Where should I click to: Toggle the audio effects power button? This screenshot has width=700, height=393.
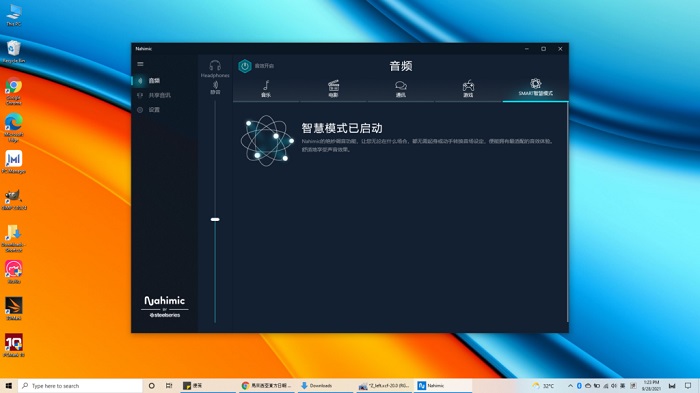tap(245, 66)
